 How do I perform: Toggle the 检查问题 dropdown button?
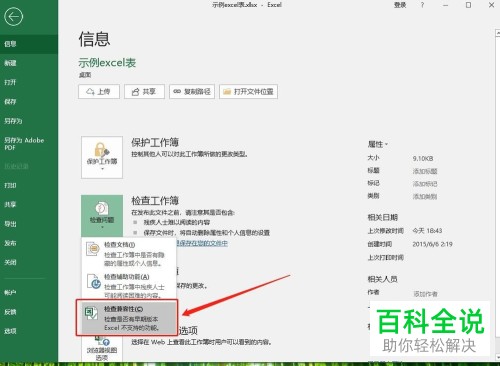point(102,216)
